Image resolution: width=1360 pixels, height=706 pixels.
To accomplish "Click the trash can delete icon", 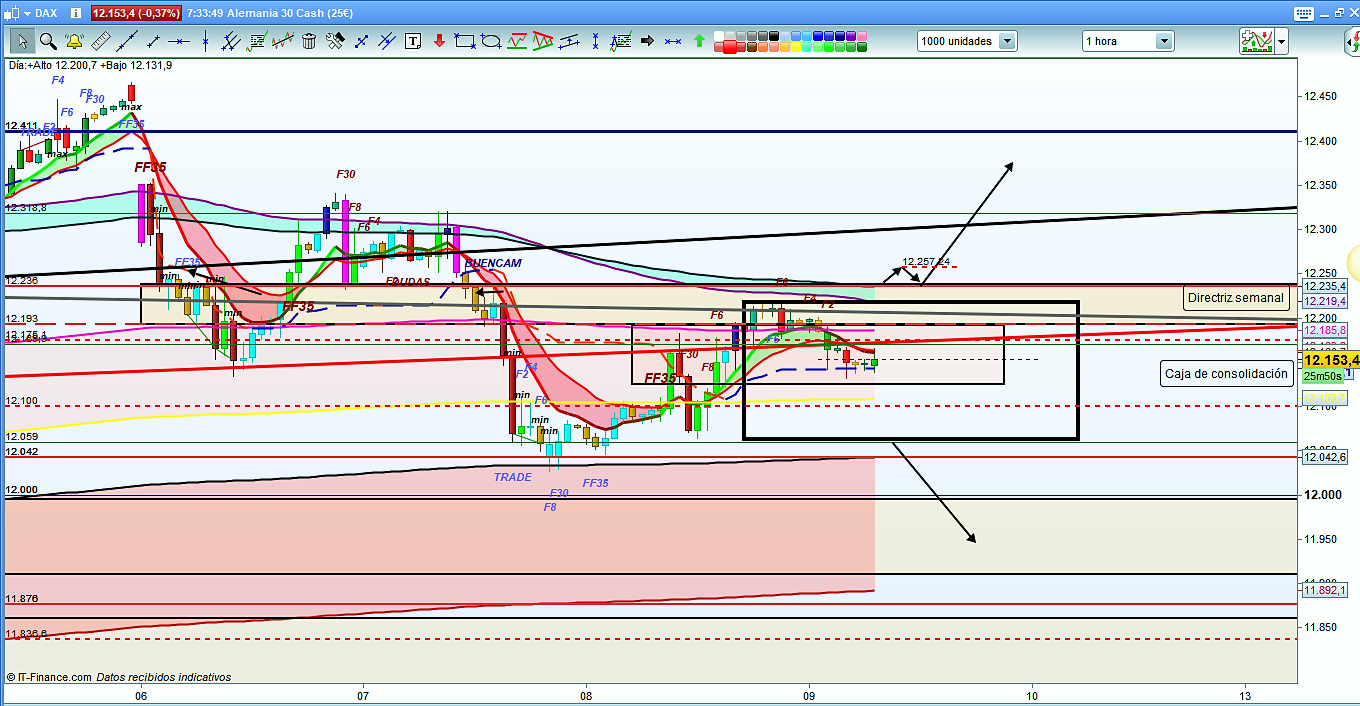I will click(309, 41).
